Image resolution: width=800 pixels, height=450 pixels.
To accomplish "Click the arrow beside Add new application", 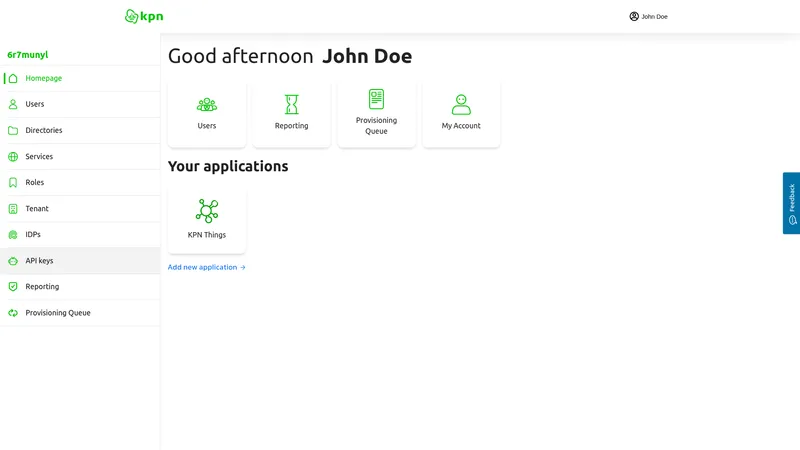I will (243, 267).
